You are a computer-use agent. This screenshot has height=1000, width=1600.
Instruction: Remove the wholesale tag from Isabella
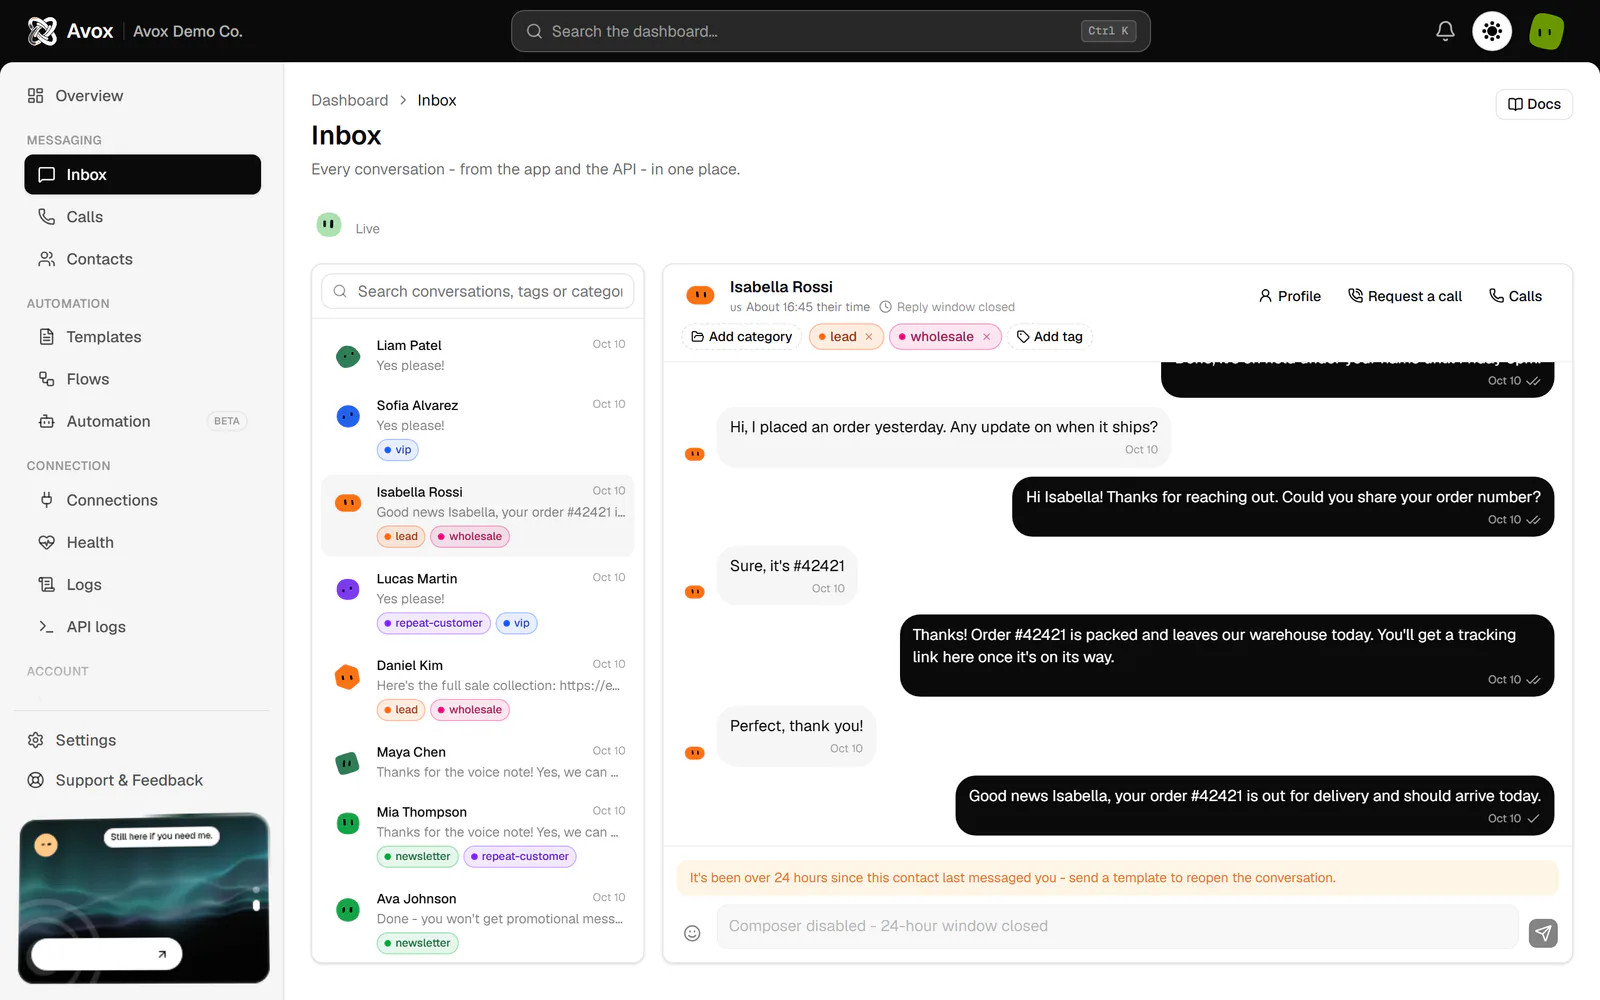pyautogui.click(x=986, y=337)
